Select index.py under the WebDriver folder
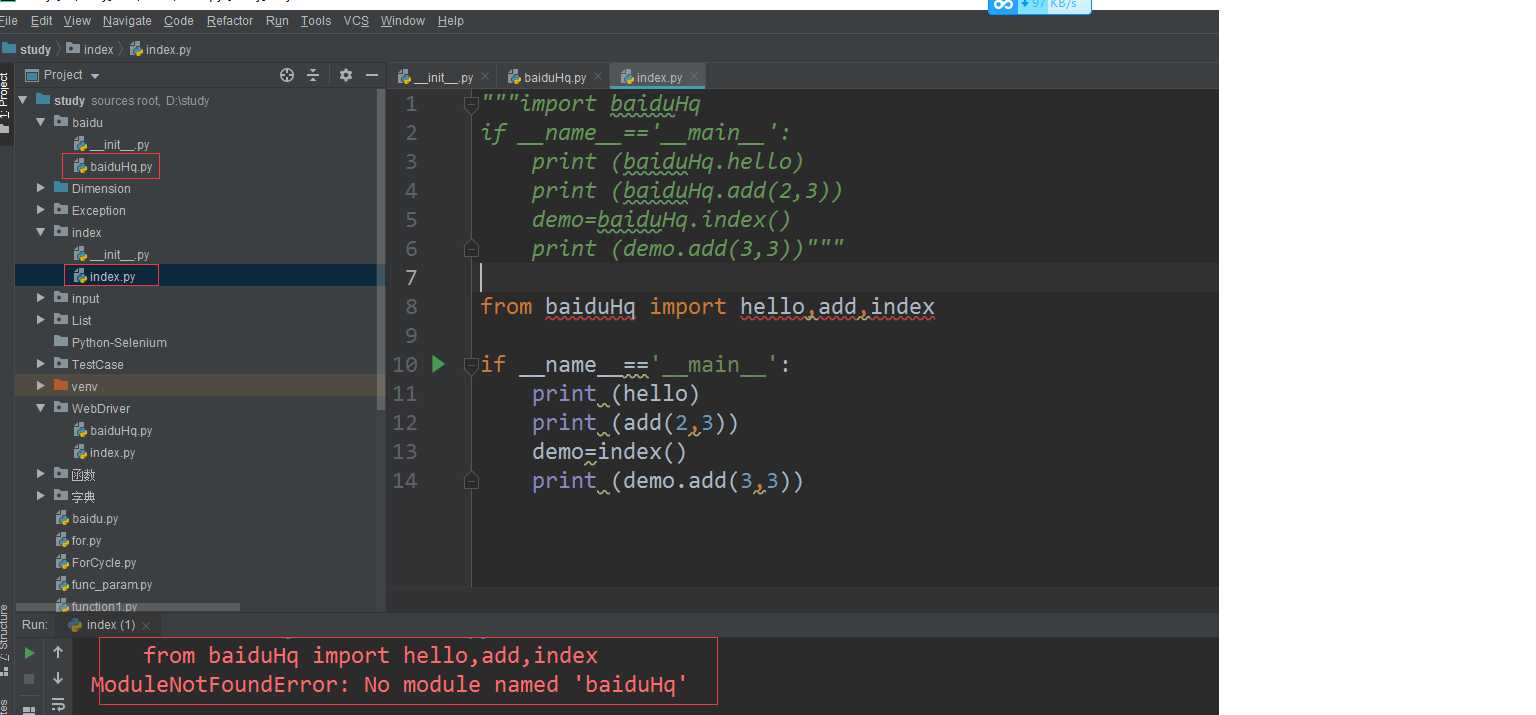The height and width of the screenshot is (715, 1536). click(x=105, y=452)
